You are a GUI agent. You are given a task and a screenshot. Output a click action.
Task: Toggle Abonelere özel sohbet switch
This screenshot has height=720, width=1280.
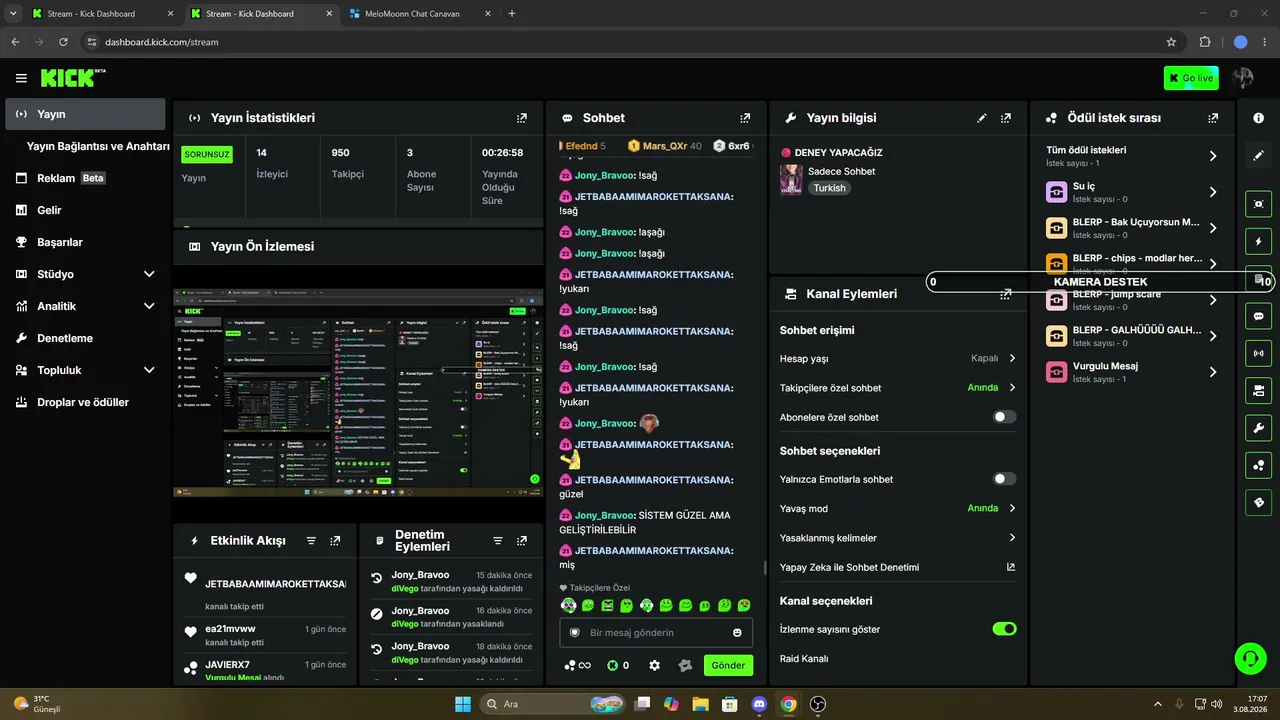pyautogui.click(x=1004, y=417)
